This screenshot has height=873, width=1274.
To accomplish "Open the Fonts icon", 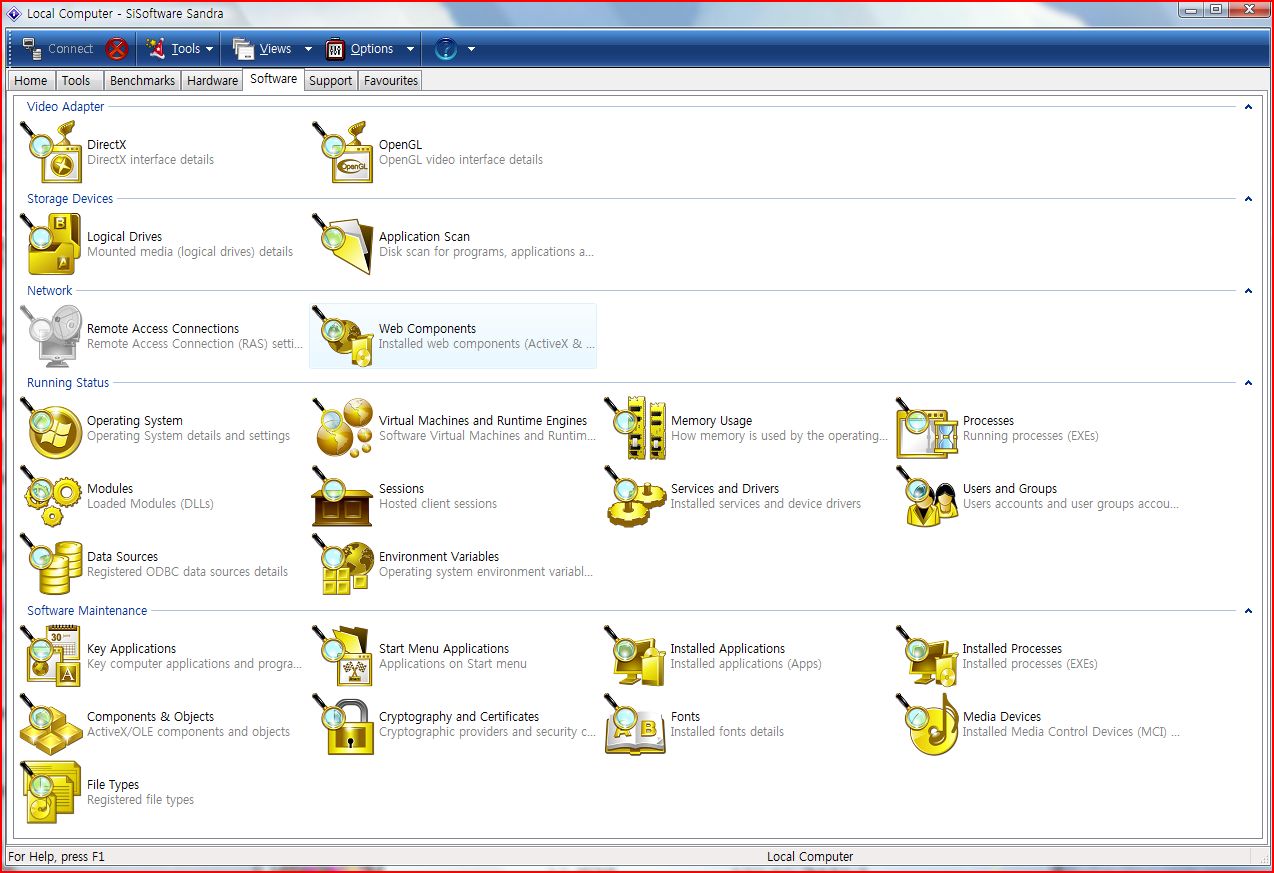I will tap(635, 724).
